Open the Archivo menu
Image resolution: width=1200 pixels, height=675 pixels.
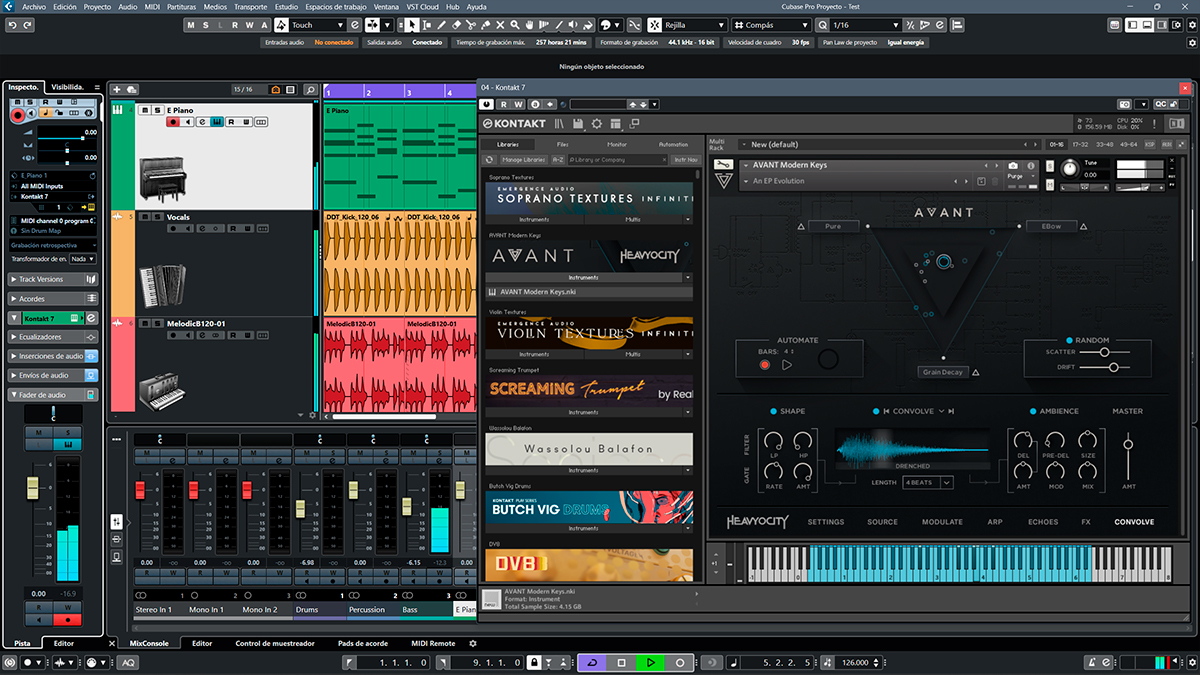pos(34,6)
